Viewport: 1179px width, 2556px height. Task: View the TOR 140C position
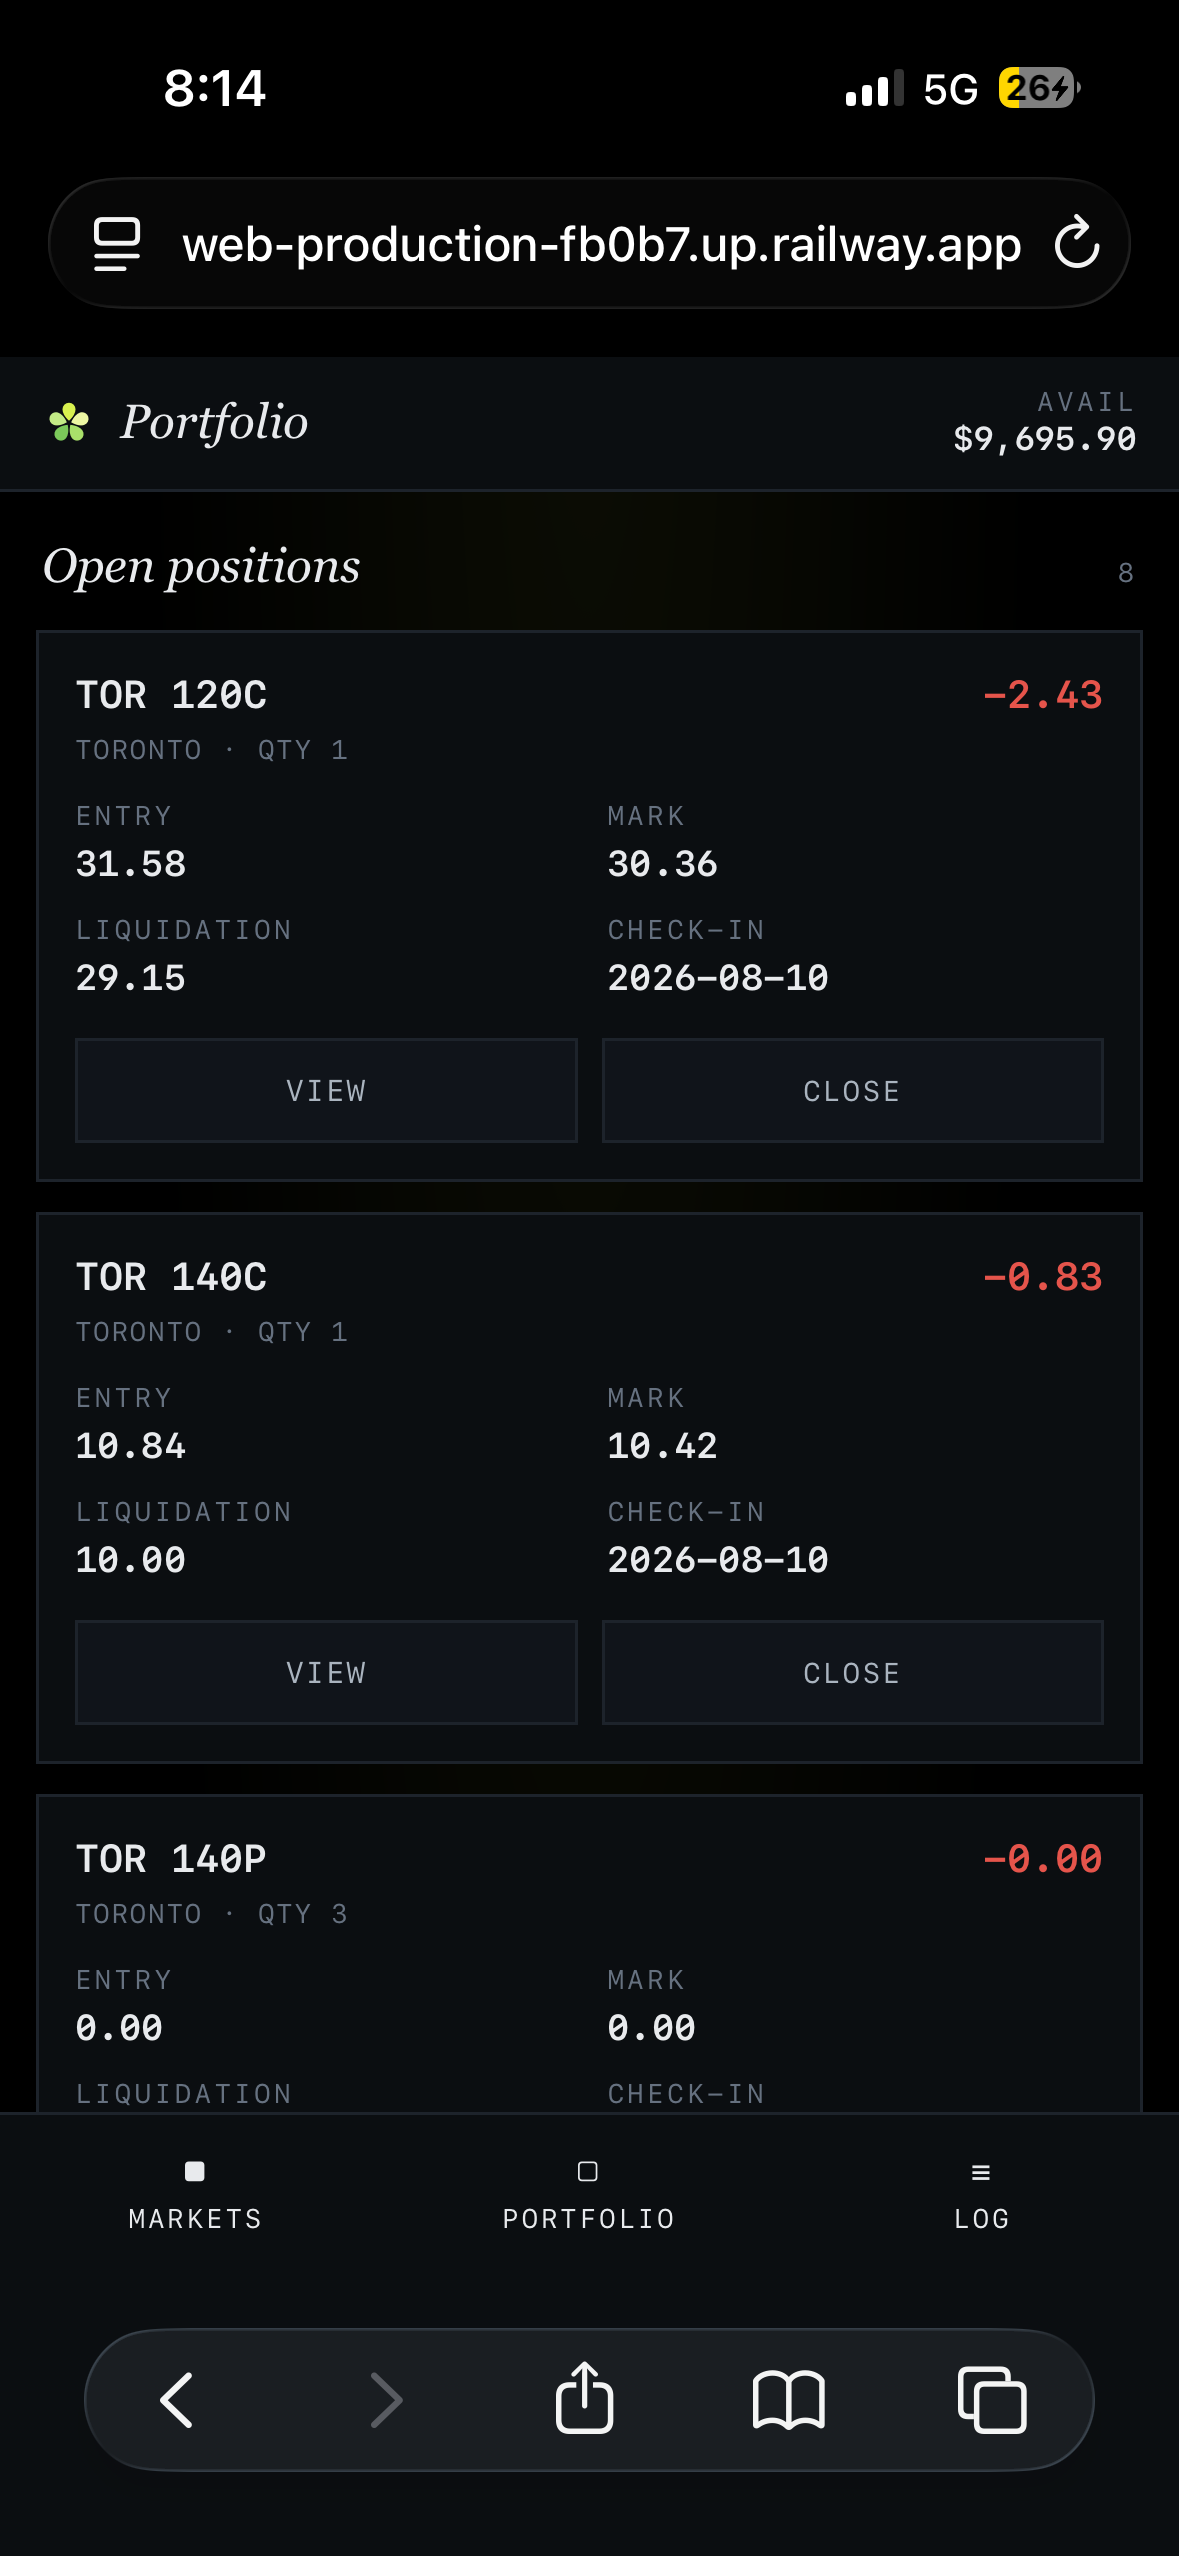click(326, 1673)
